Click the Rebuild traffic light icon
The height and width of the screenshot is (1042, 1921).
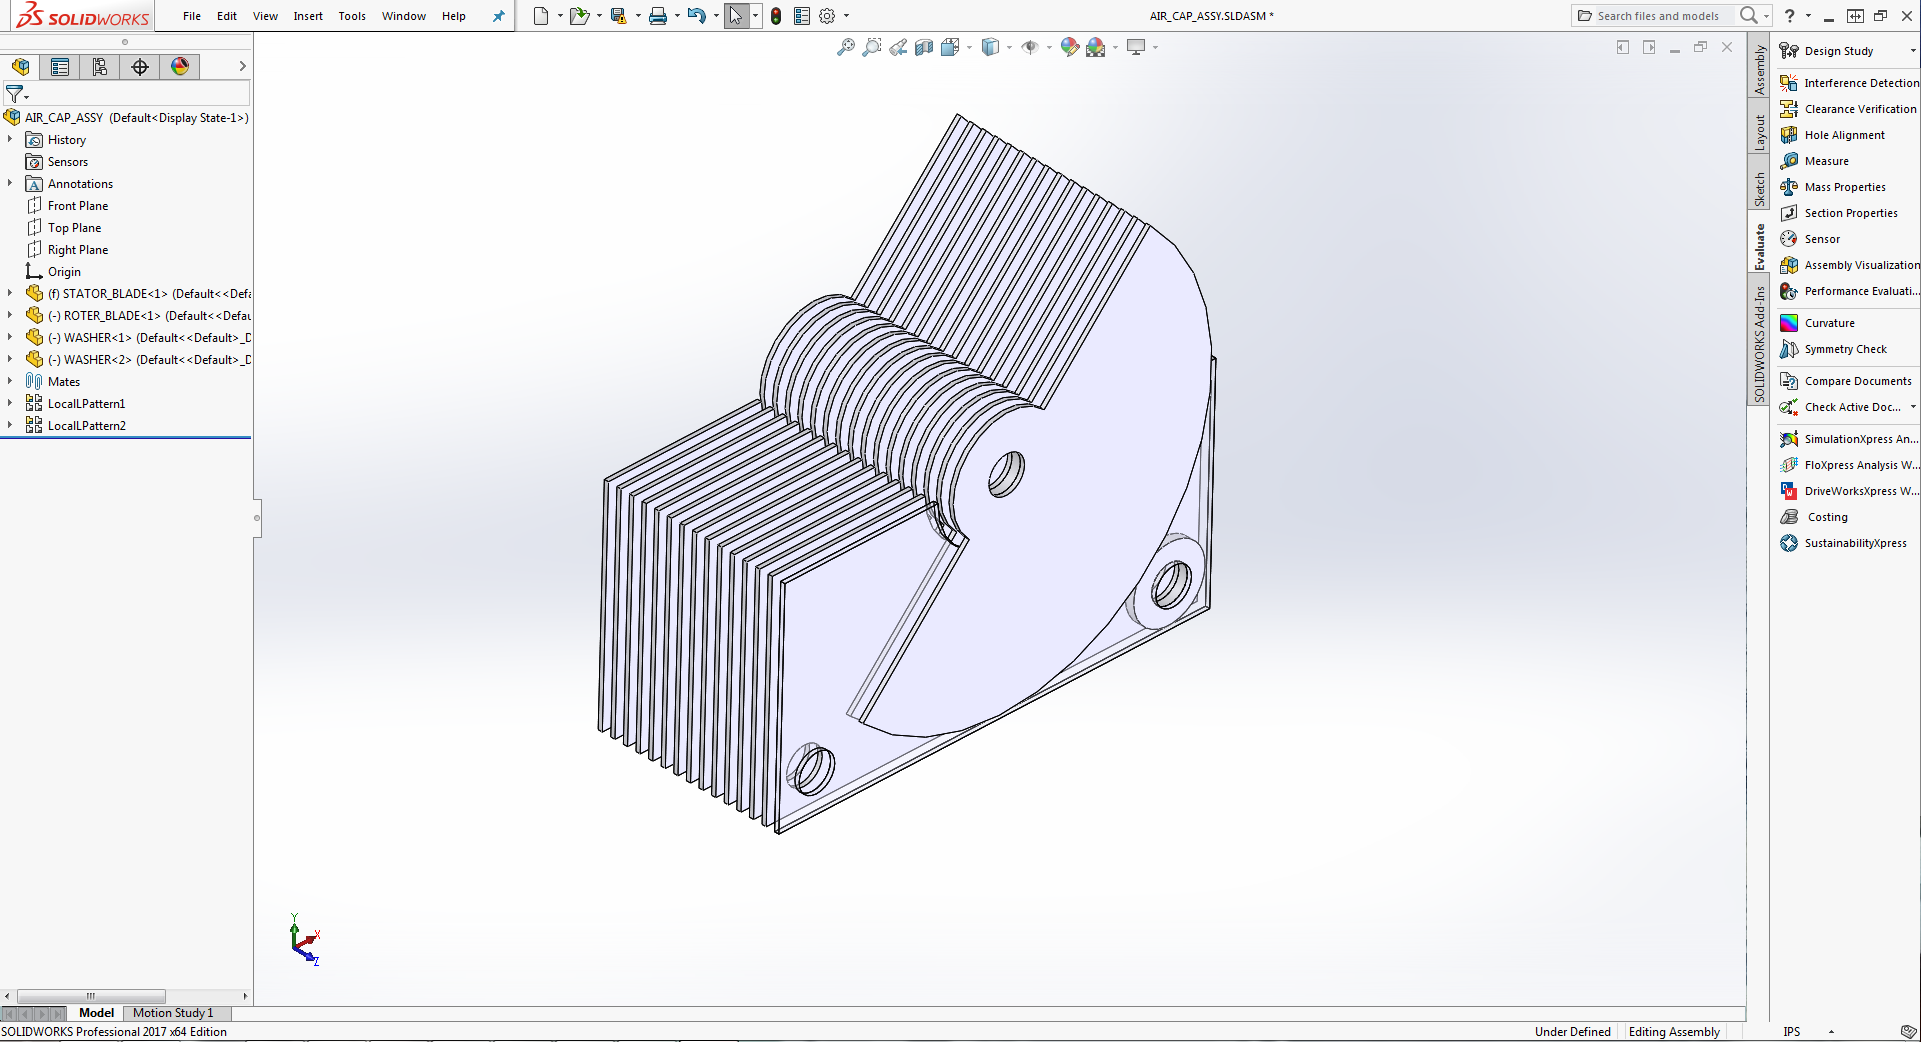click(776, 16)
